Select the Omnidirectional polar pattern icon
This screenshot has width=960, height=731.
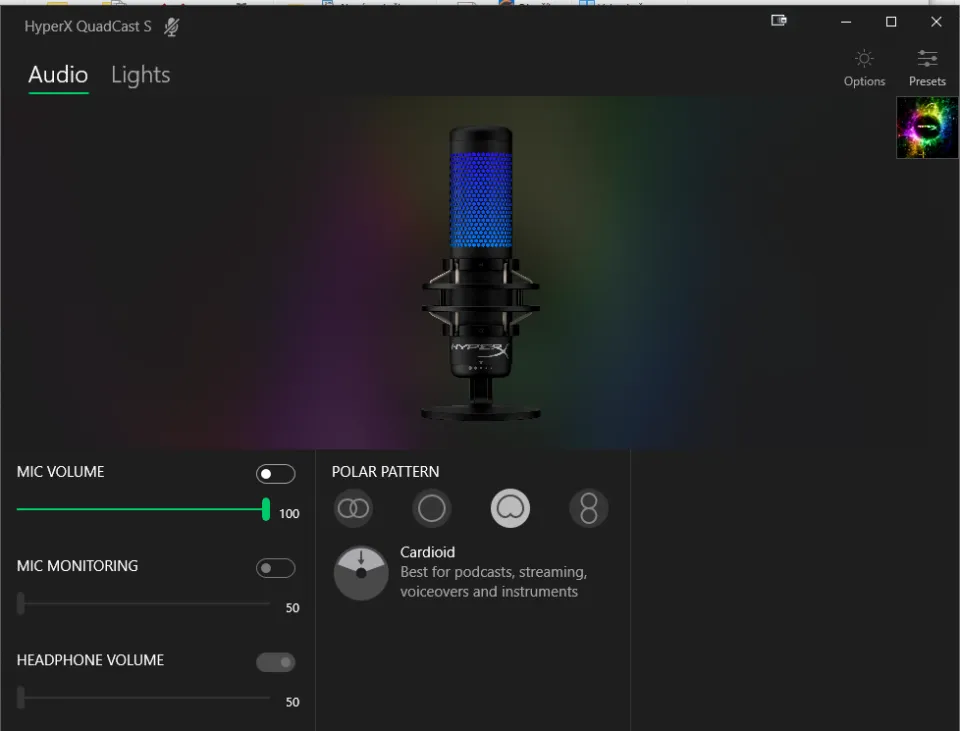tap(432, 508)
